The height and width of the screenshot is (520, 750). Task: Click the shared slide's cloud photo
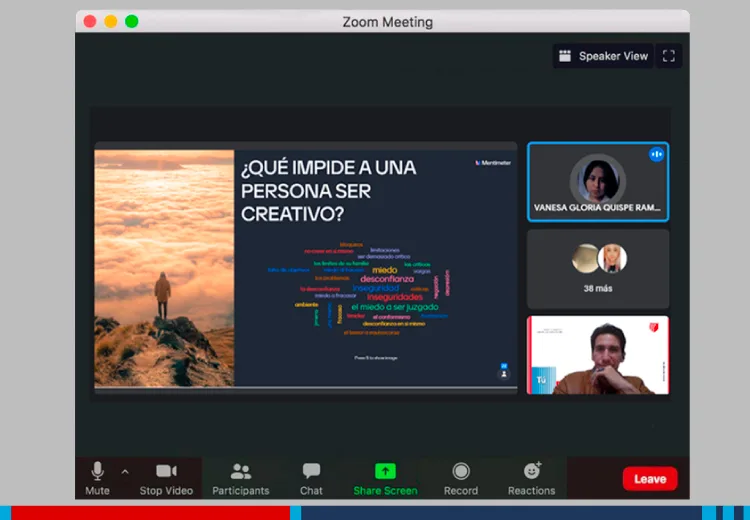coord(164,268)
